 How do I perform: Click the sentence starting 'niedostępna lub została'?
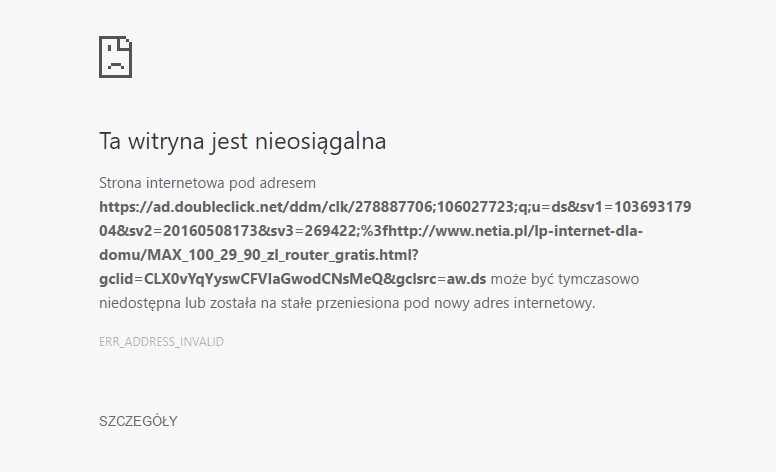coord(347,303)
